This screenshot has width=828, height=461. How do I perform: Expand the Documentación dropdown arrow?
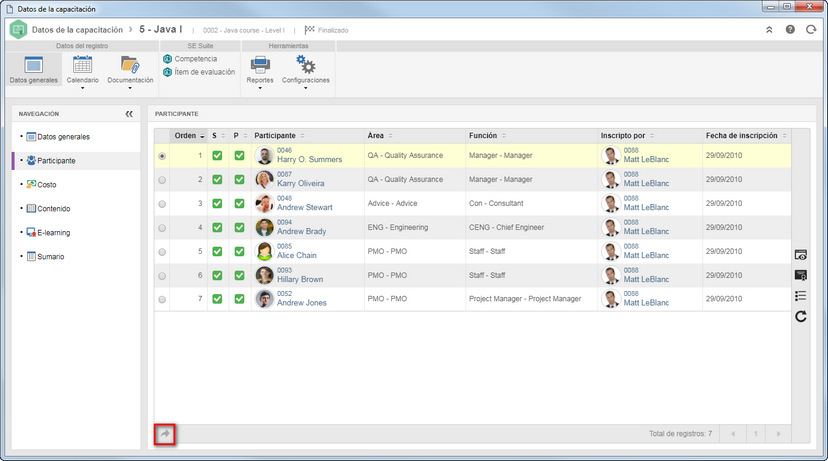point(130,88)
